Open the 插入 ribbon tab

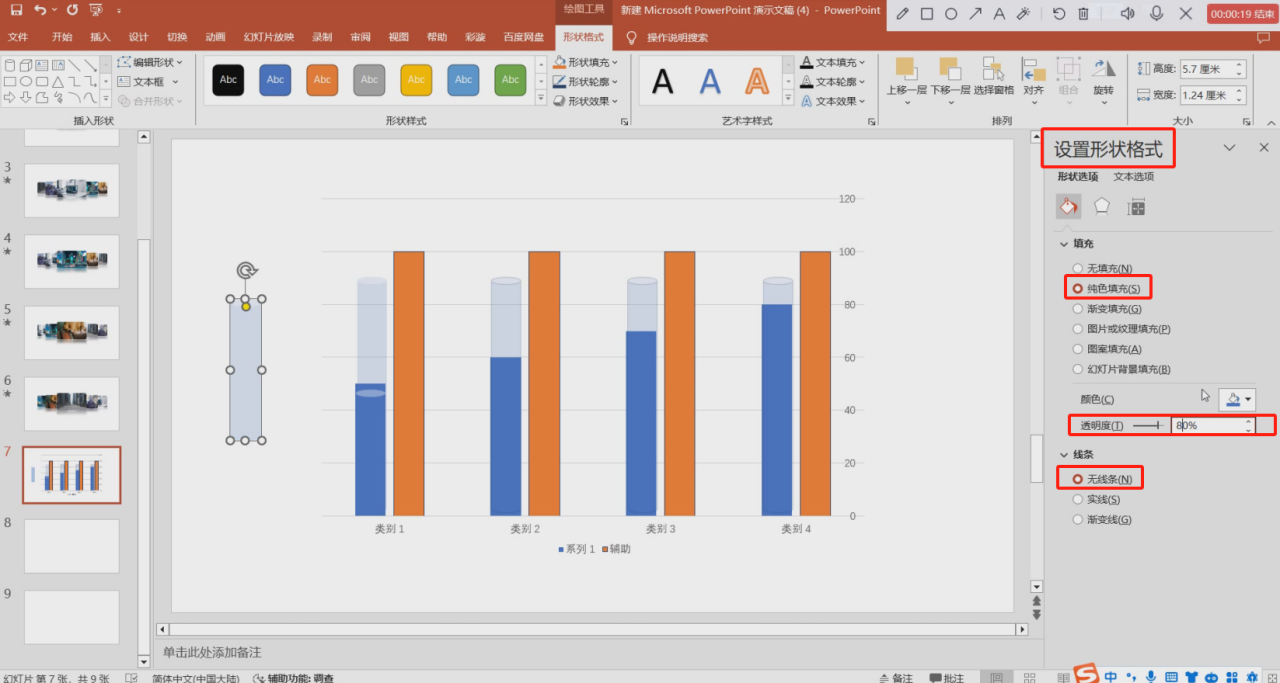click(x=100, y=37)
